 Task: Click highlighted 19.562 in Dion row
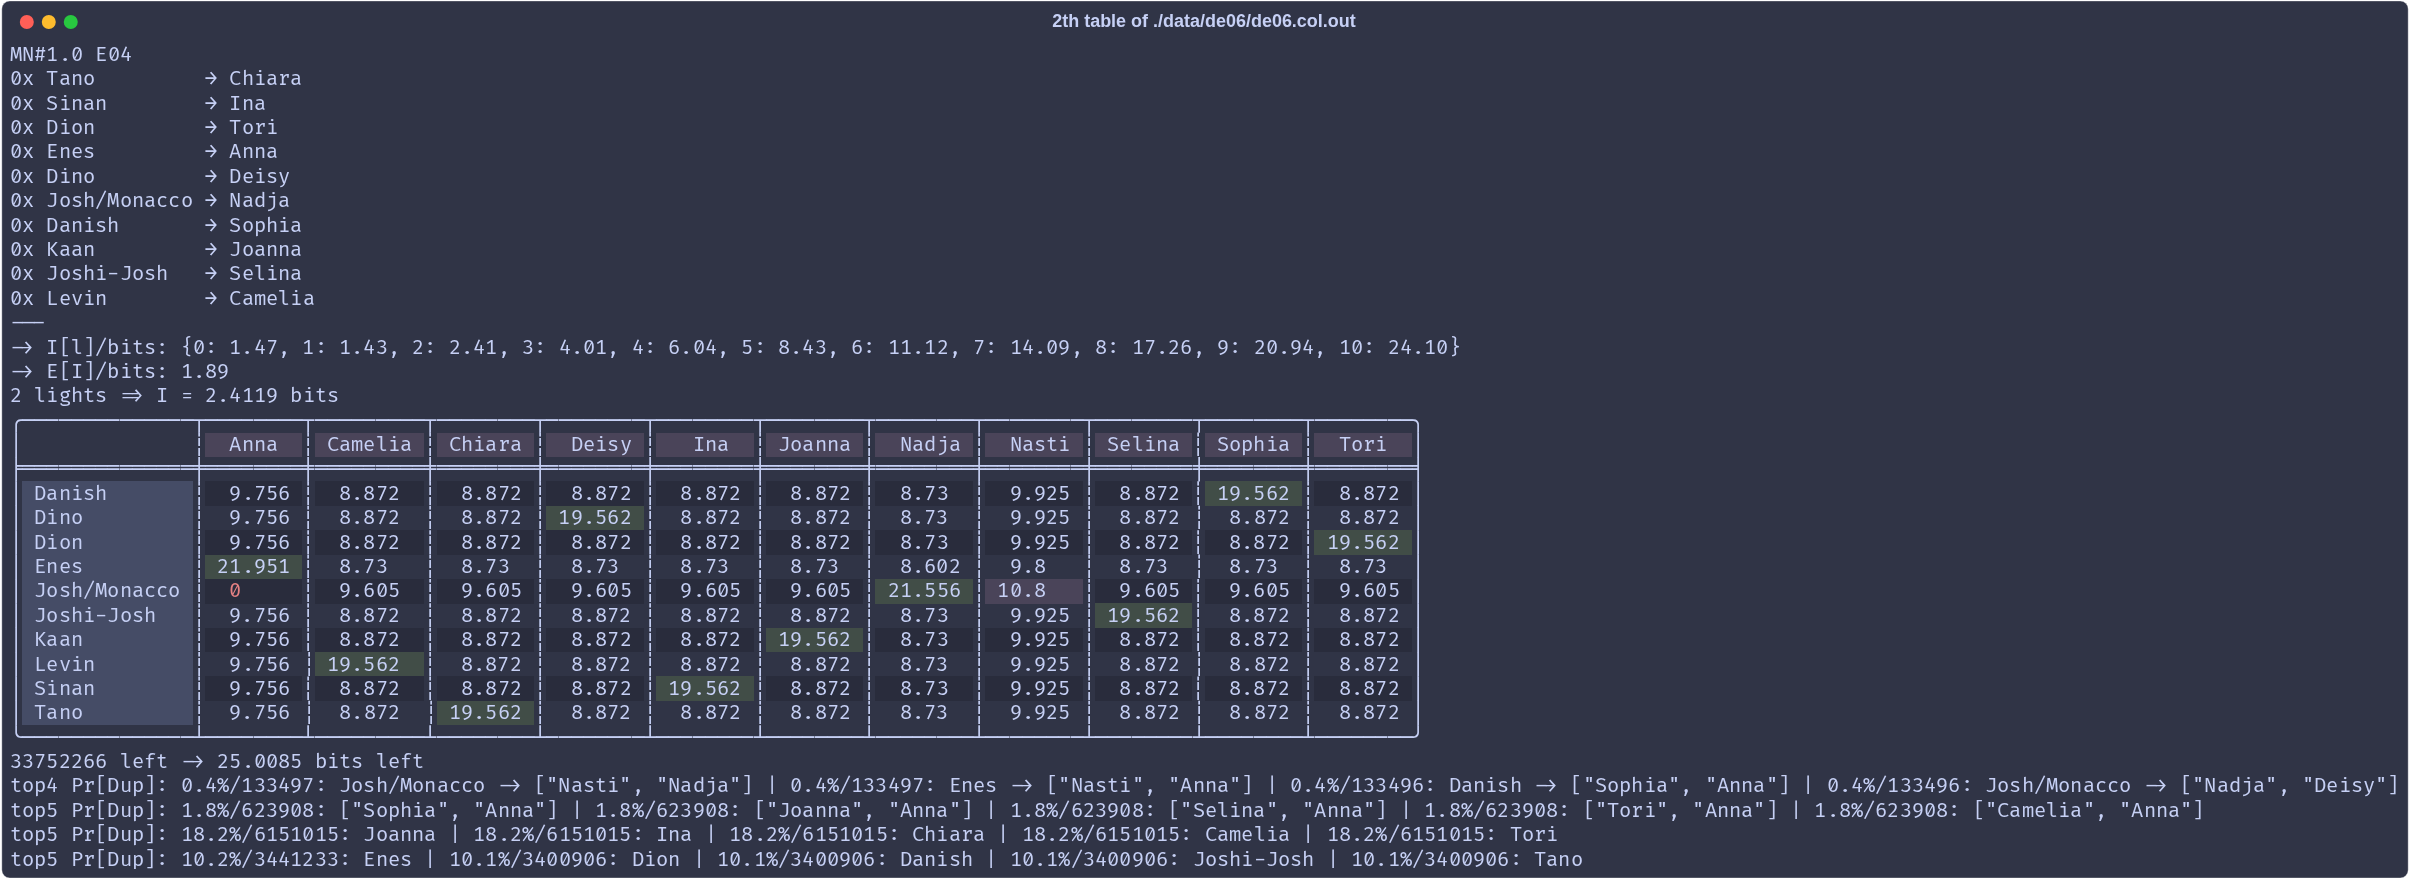tap(1363, 542)
